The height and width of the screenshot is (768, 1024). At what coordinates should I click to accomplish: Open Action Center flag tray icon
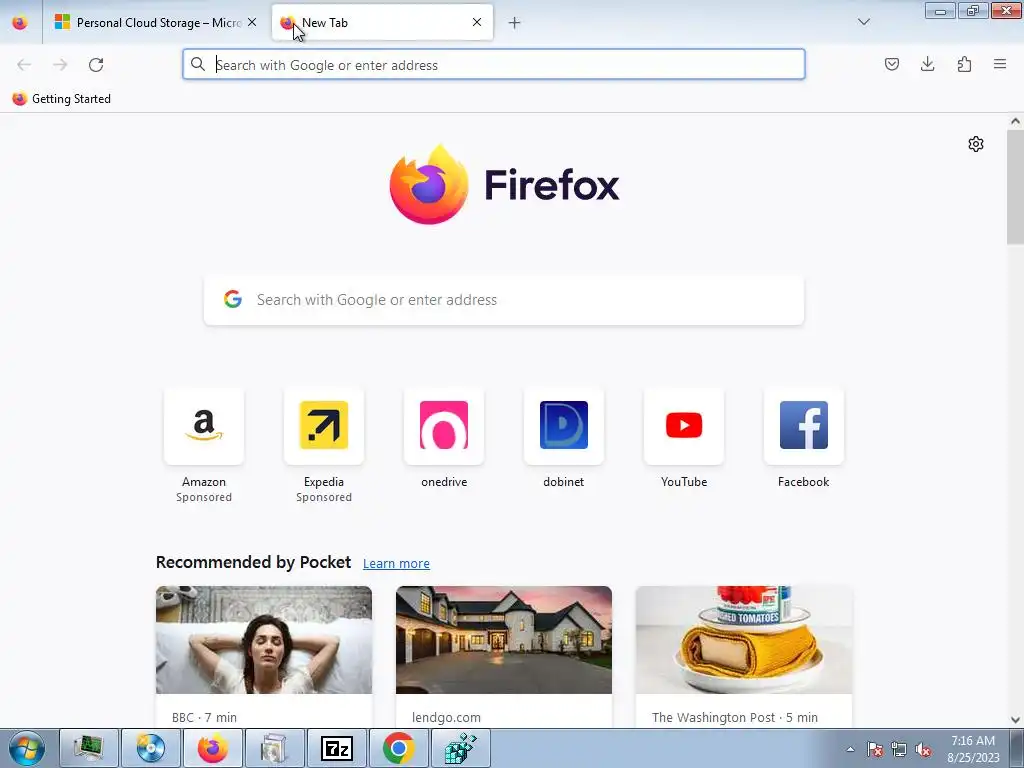tap(875, 750)
